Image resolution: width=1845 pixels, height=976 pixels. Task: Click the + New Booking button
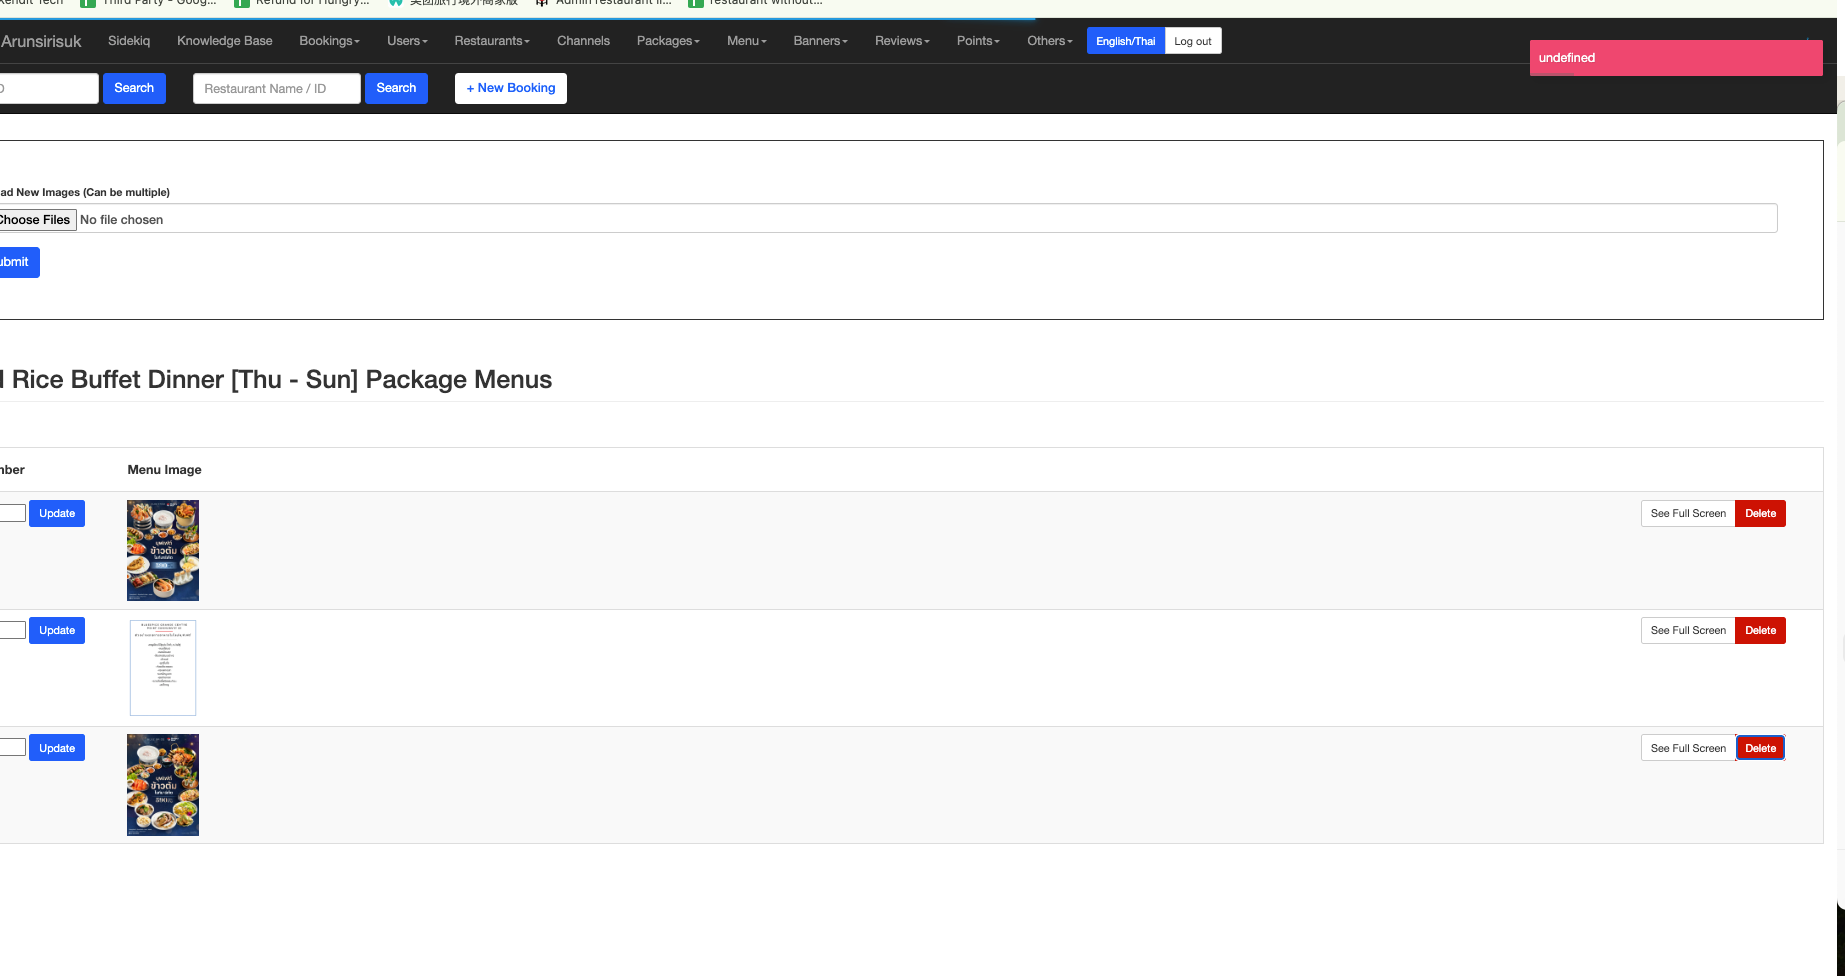(x=510, y=88)
